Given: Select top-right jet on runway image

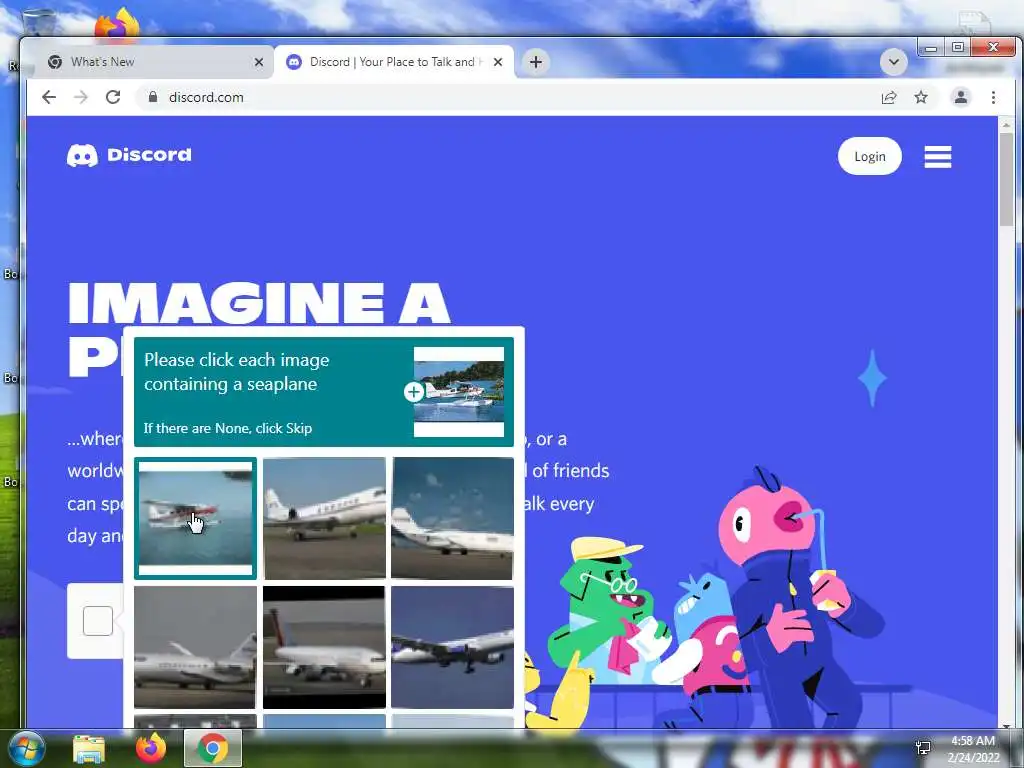Looking at the screenshot, I should (x=453, y=518).
